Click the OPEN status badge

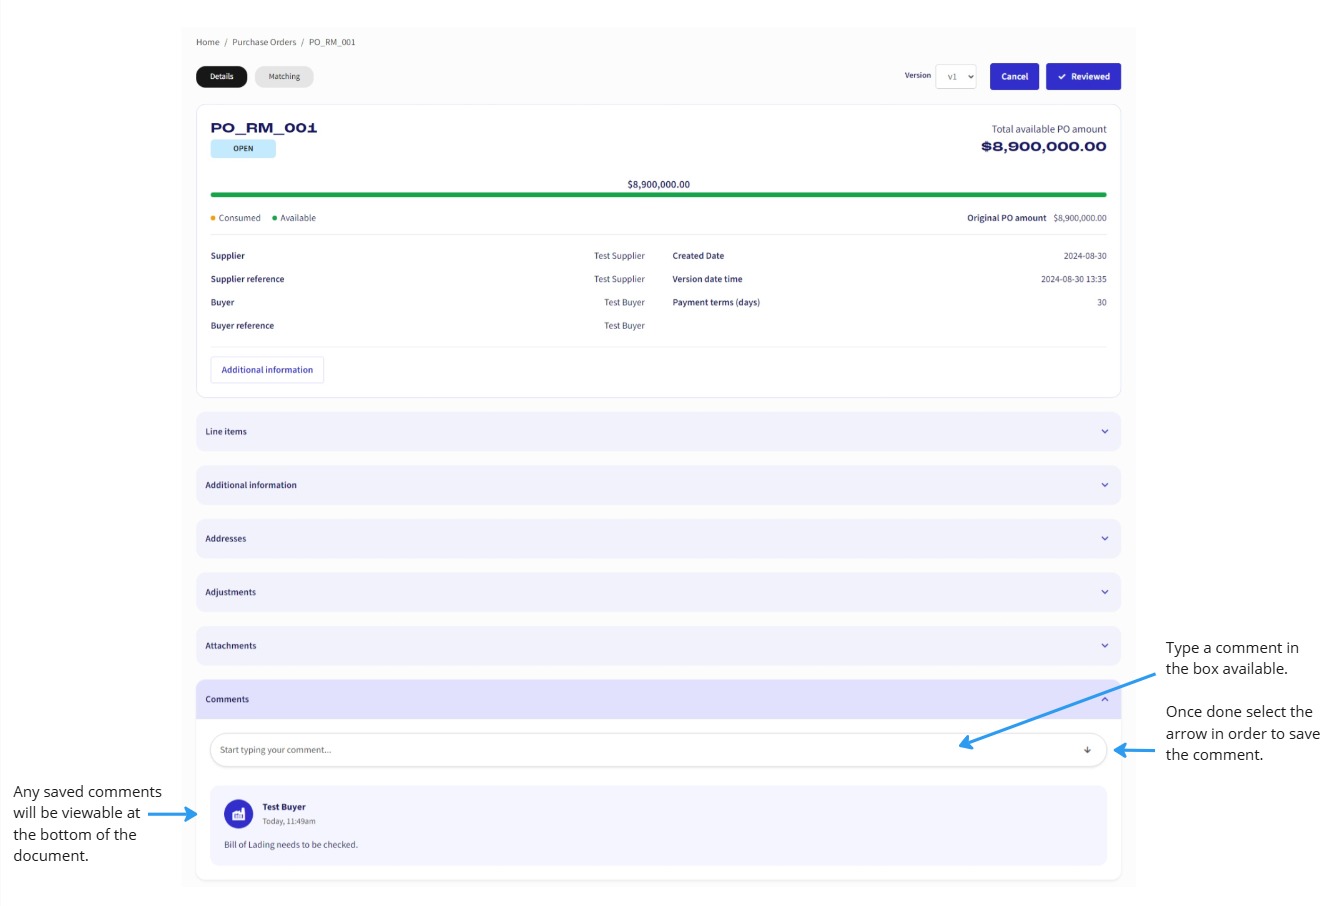(243, 149)
